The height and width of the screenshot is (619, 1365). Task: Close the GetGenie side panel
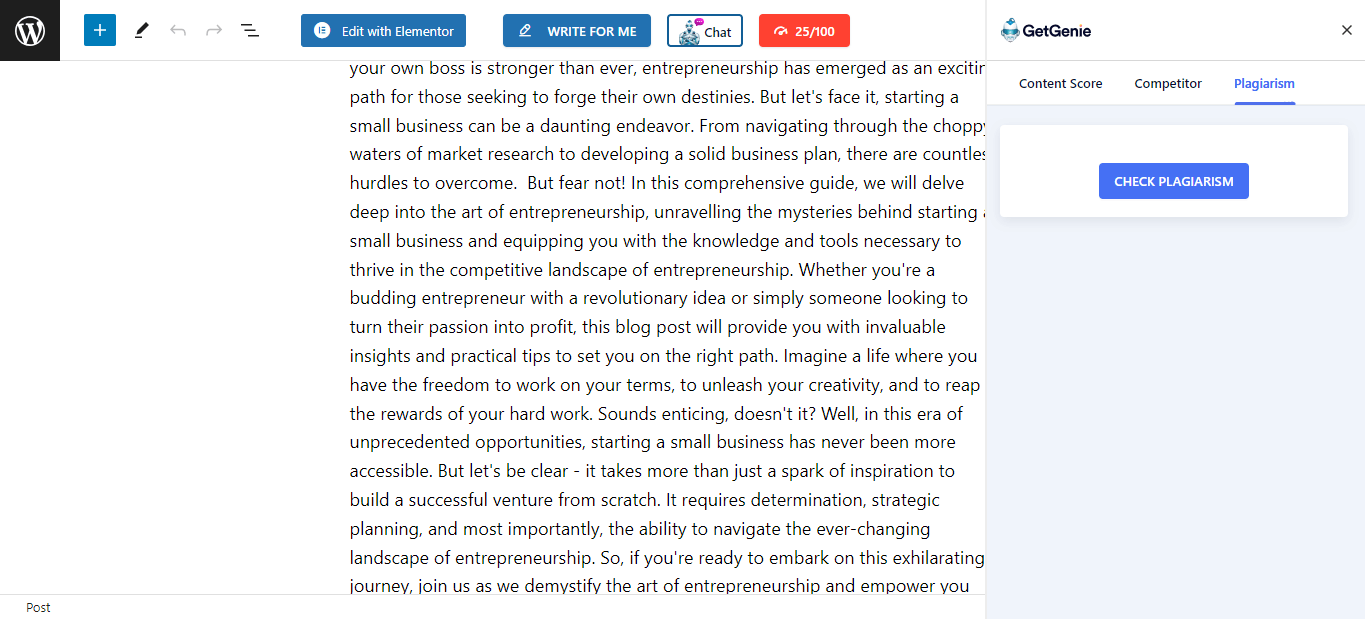pyautogui.click(x=1347, y=30)
